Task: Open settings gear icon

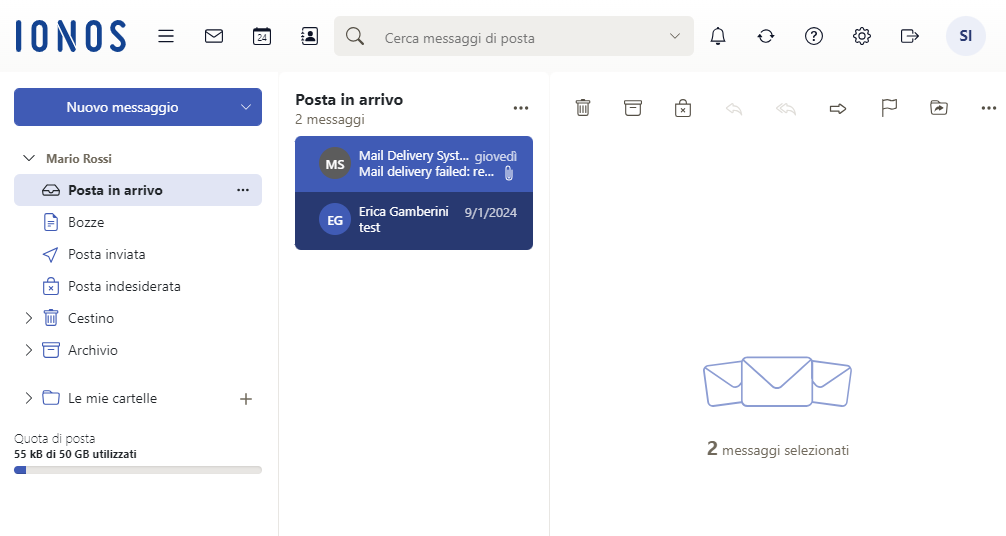Action: pyautogui.click(x=862, y=36)
